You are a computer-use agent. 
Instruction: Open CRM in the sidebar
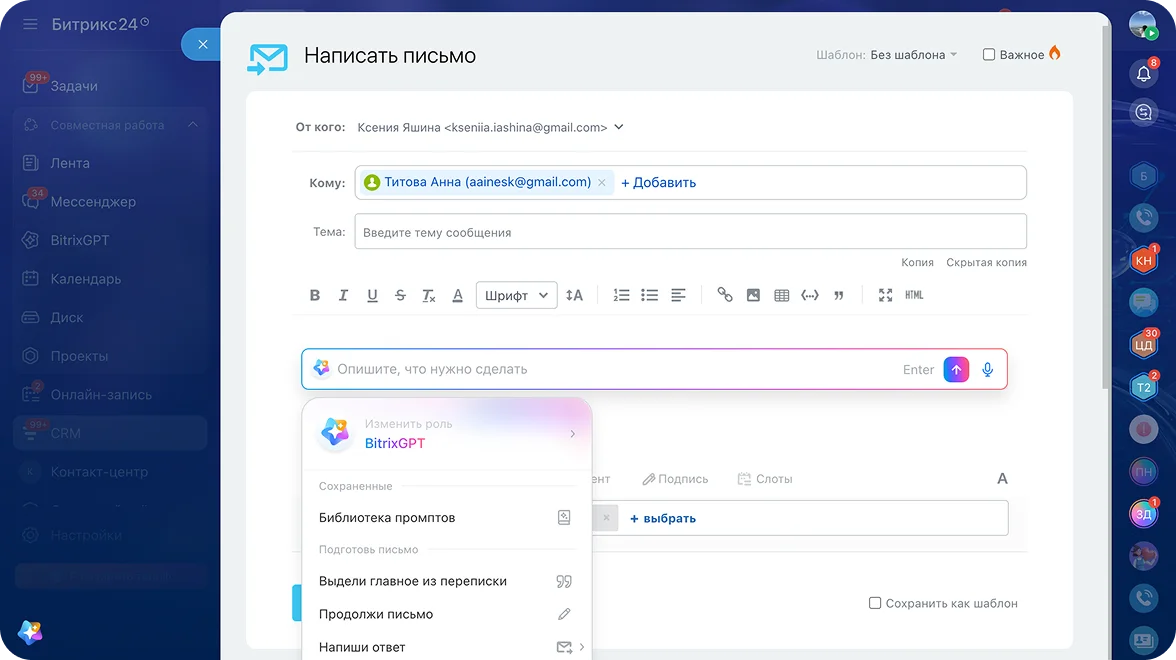[110, 434]
